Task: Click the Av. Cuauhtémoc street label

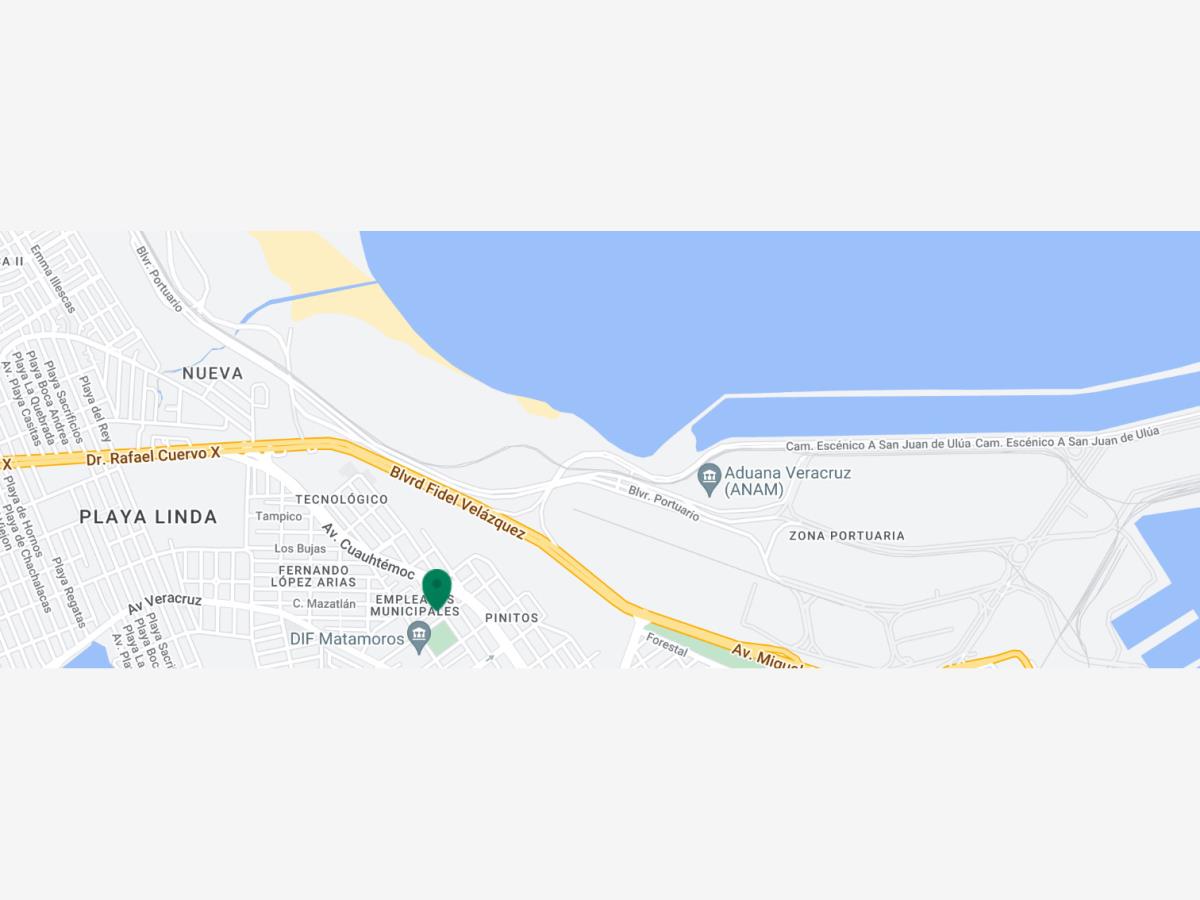Action: click(368, 549)
